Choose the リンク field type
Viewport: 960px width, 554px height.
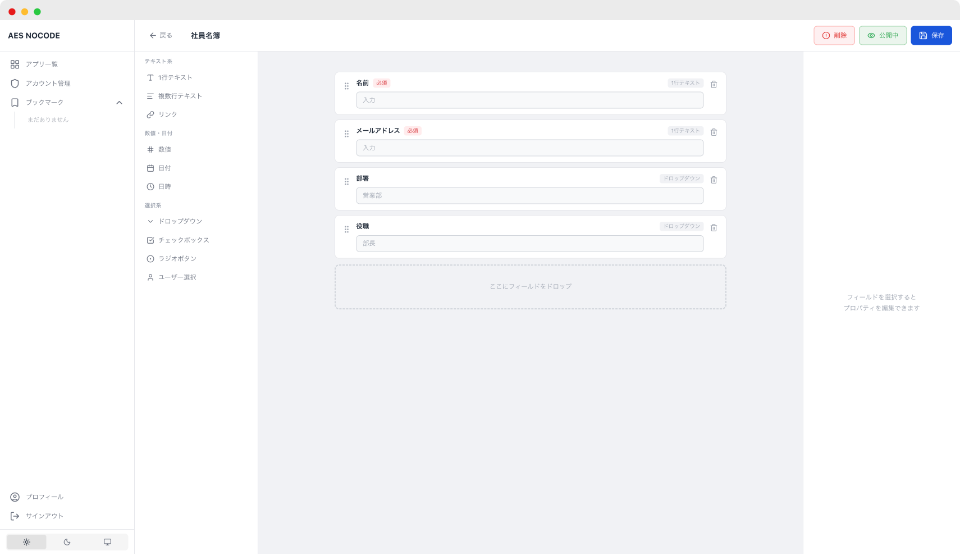coord(167,115)
